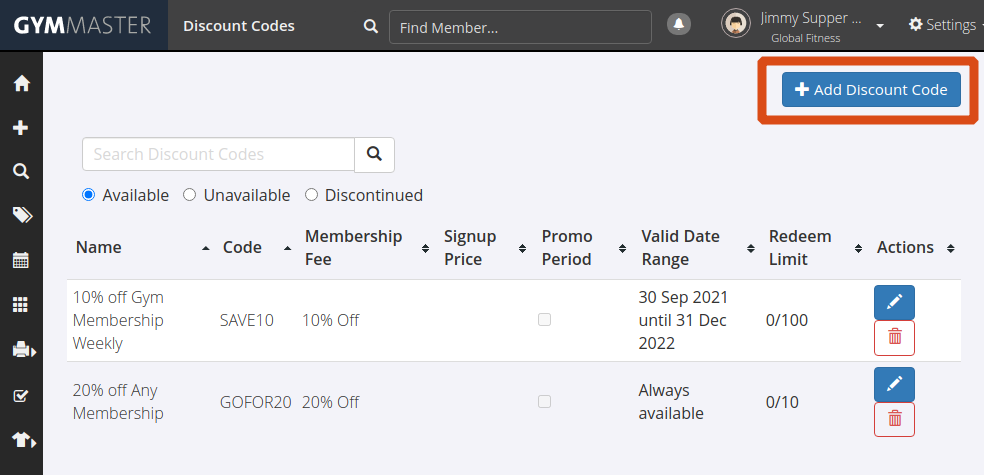This screenshot has width=984, height=475.
Task: Toggle Promo Period checkbox for SAVE10
Action: click(544, 320)
